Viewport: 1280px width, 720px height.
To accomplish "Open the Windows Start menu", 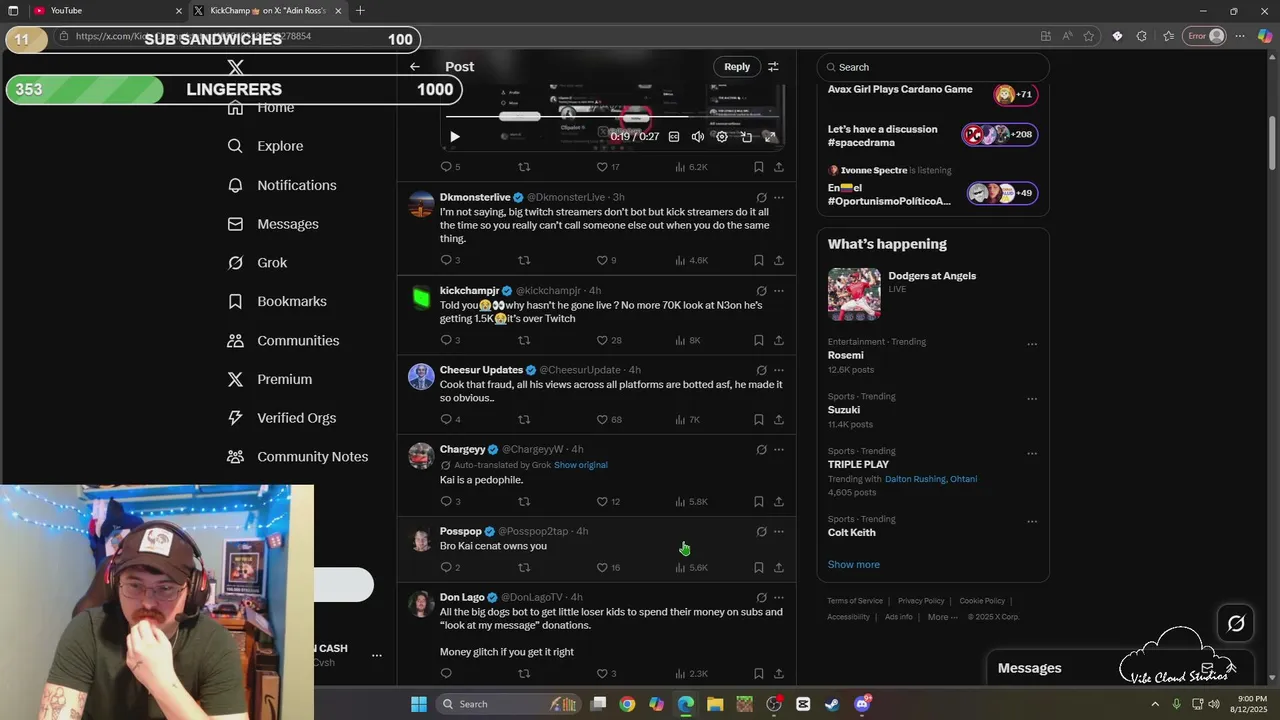I will 419,704.
